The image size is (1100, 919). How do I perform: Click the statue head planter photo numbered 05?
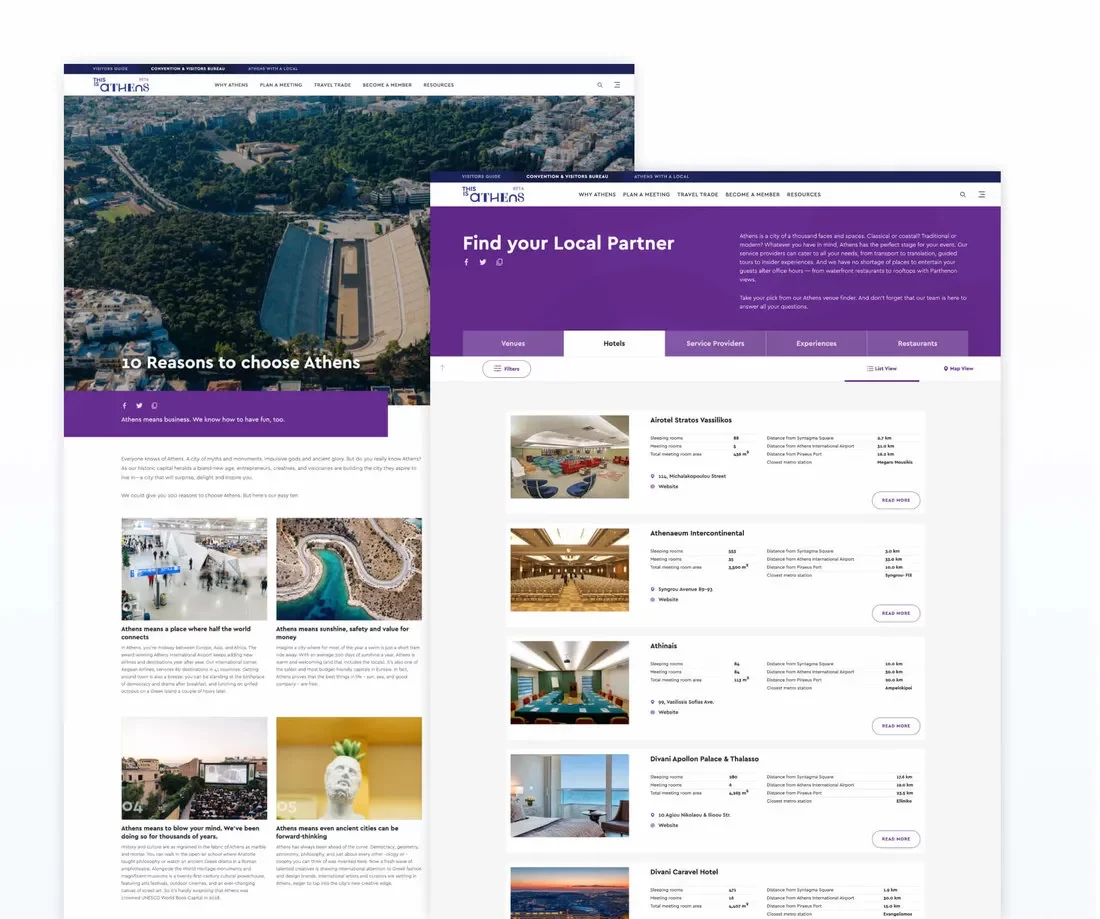tap(349, 768)
